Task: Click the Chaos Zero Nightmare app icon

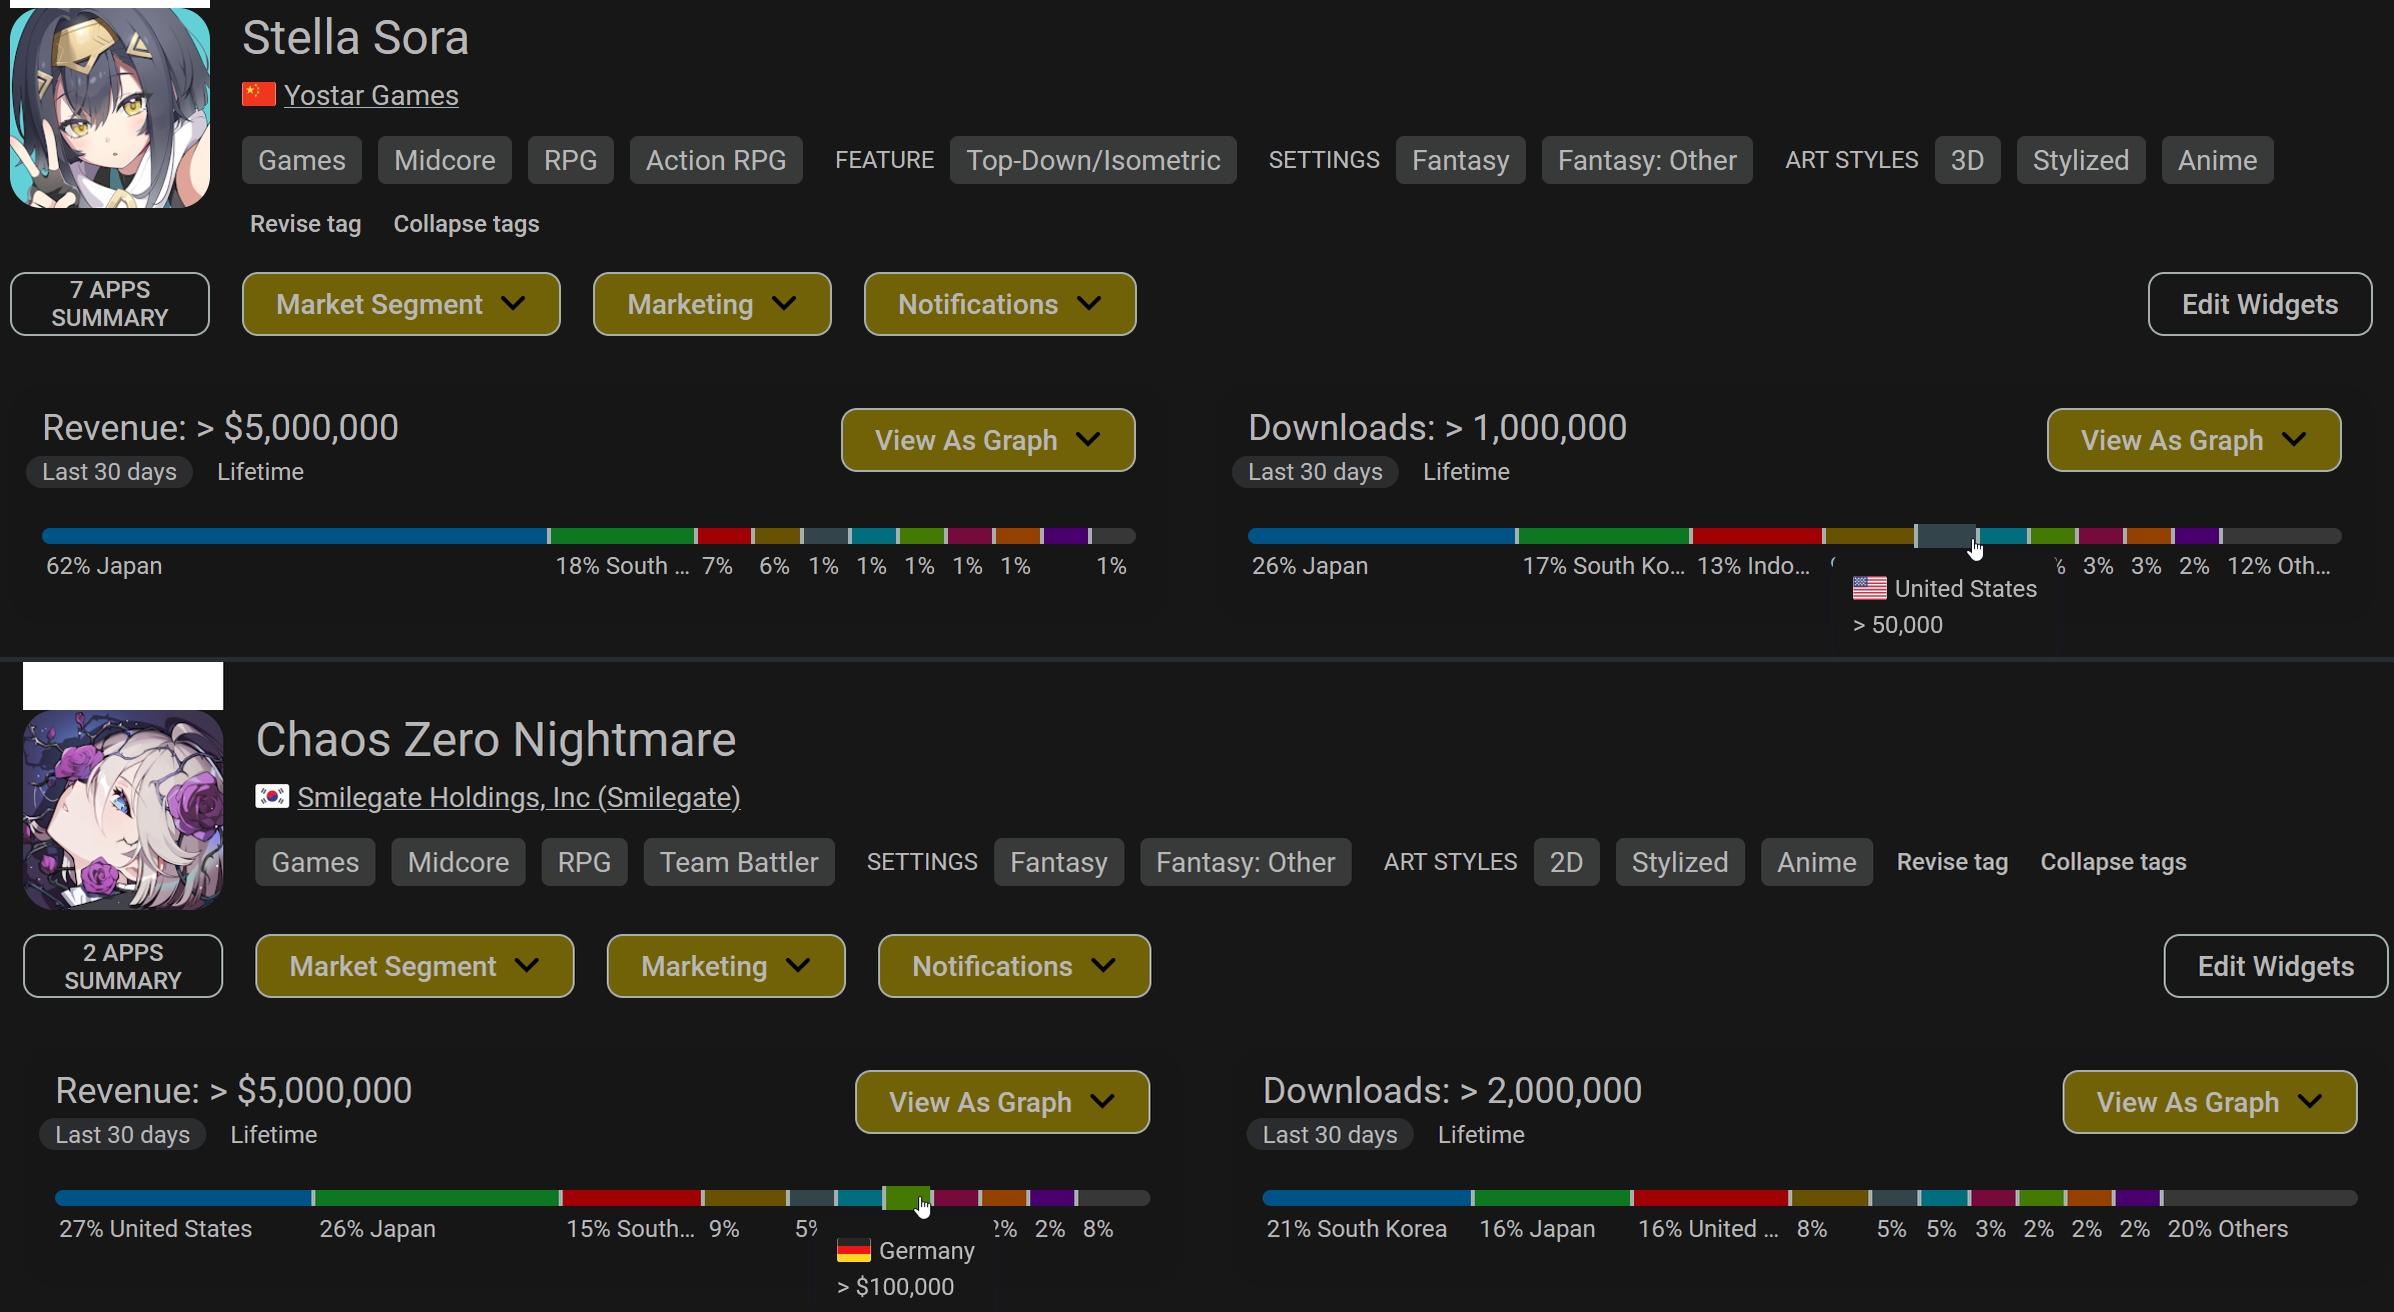Action: pos(123,810)
